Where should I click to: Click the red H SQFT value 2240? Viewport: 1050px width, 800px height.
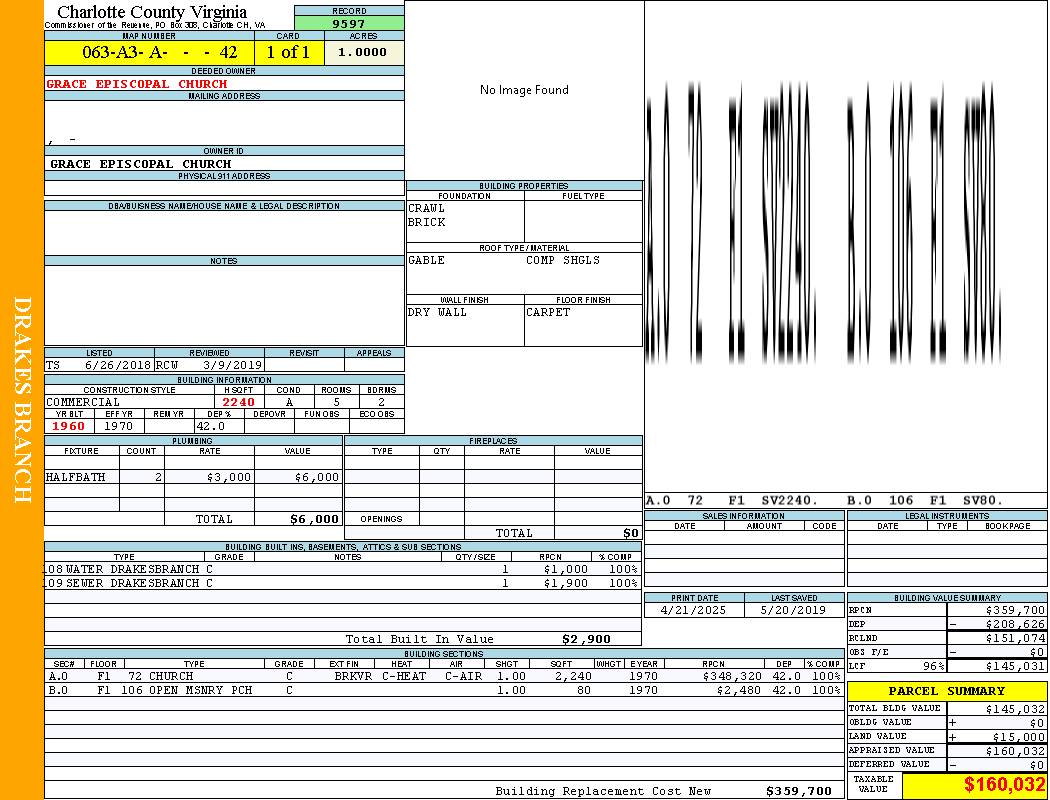coord(238,402)
